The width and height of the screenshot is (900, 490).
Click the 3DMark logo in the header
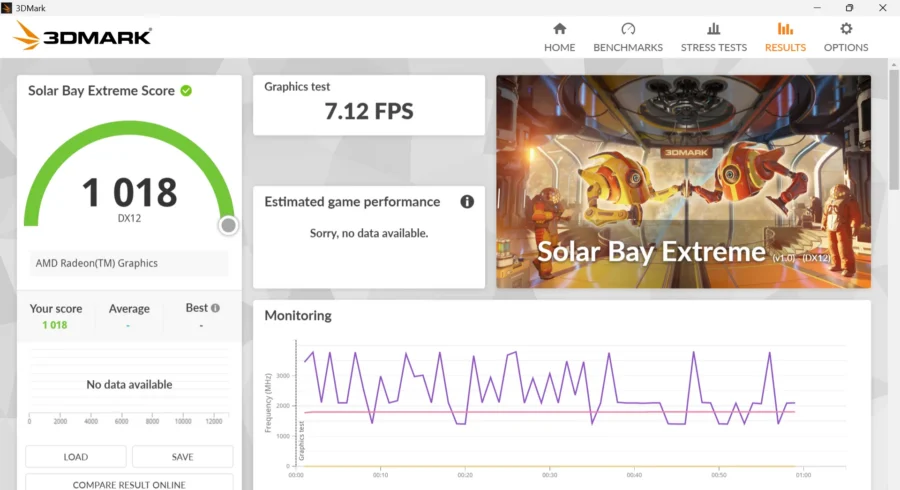83,36
